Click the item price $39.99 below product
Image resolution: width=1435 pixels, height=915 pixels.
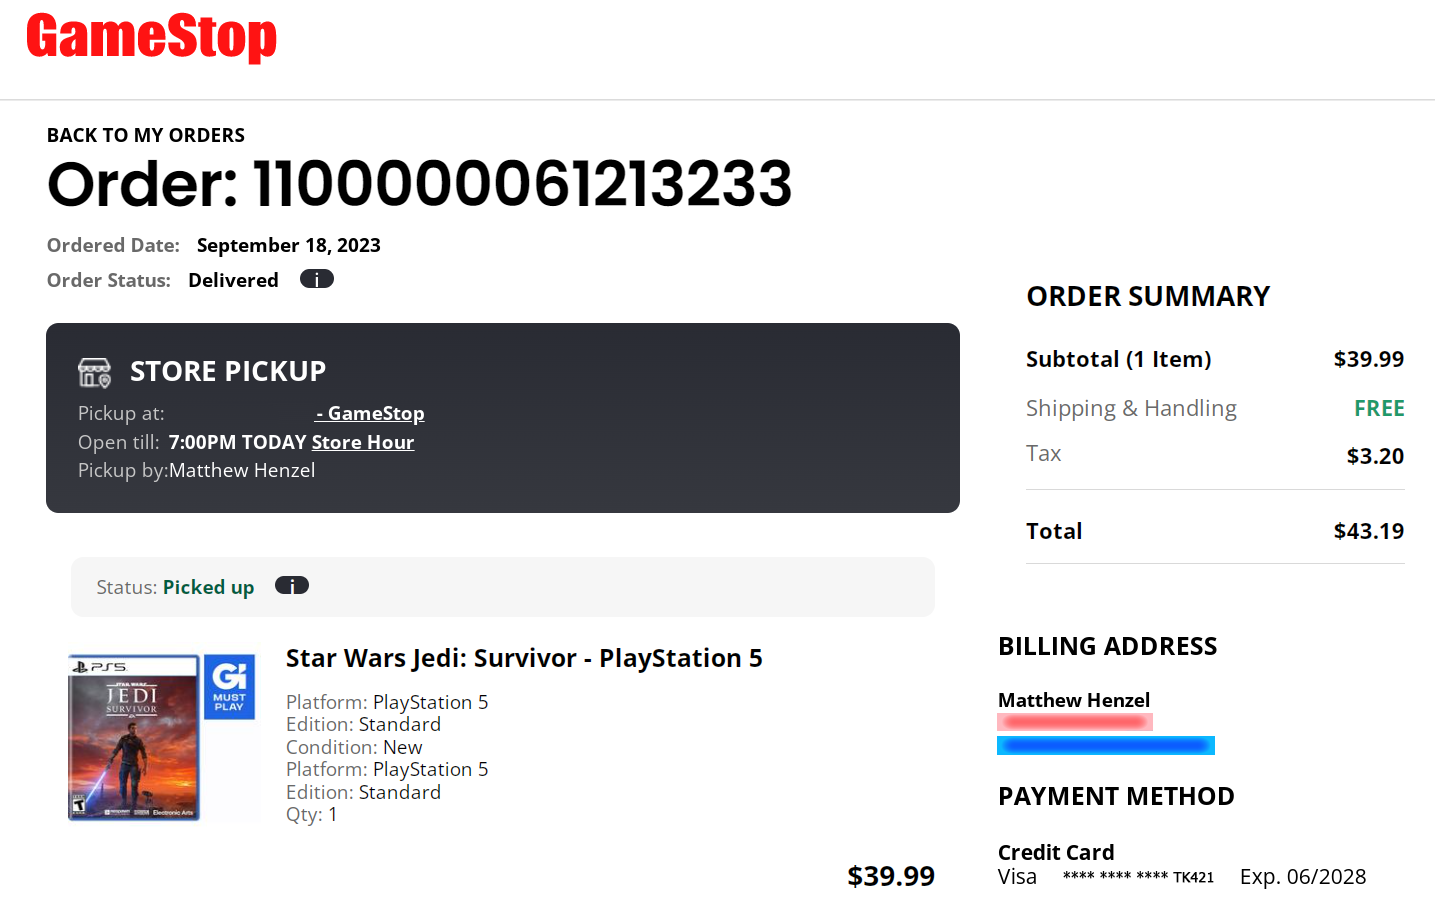[x=890, y=876]
